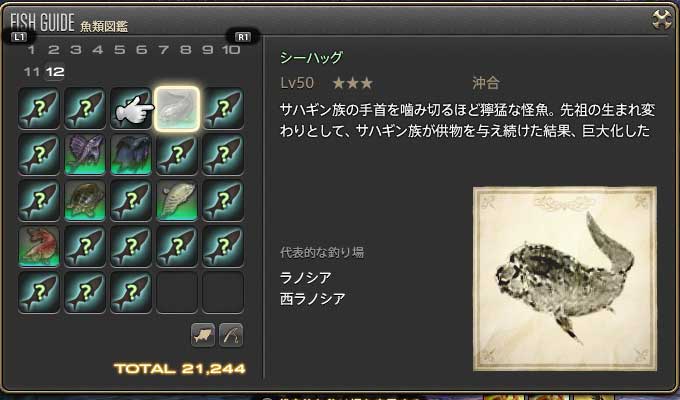This screenshot has width=680, height=400.
Task: Click the fish print illustration thumbnail
Action: (565, 279)
